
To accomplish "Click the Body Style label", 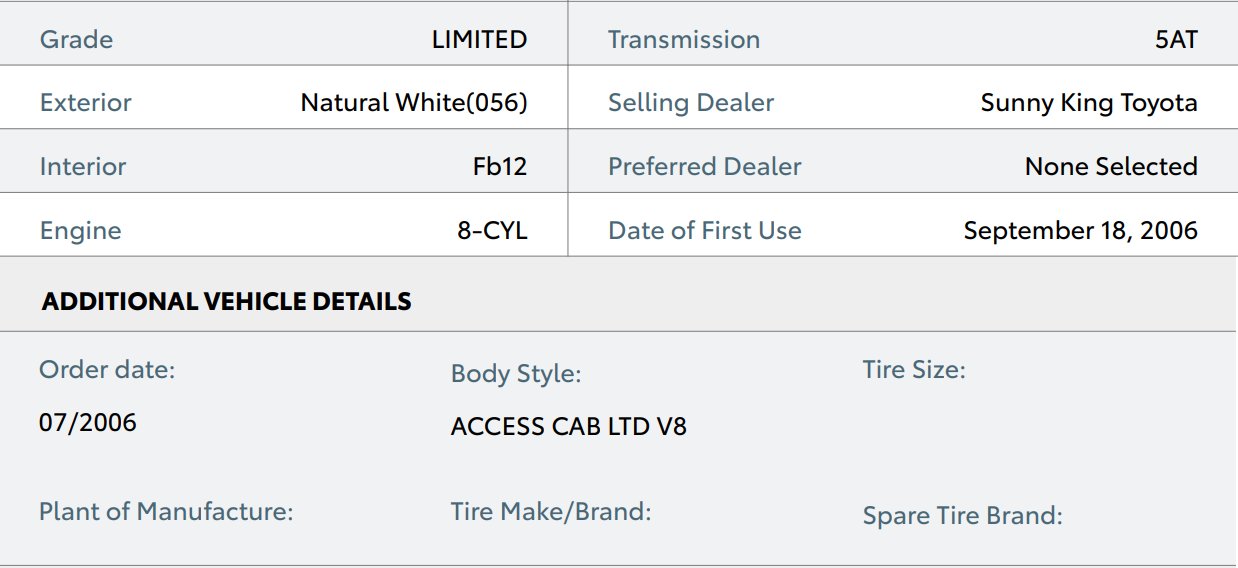I will click(x=516, y=374).
